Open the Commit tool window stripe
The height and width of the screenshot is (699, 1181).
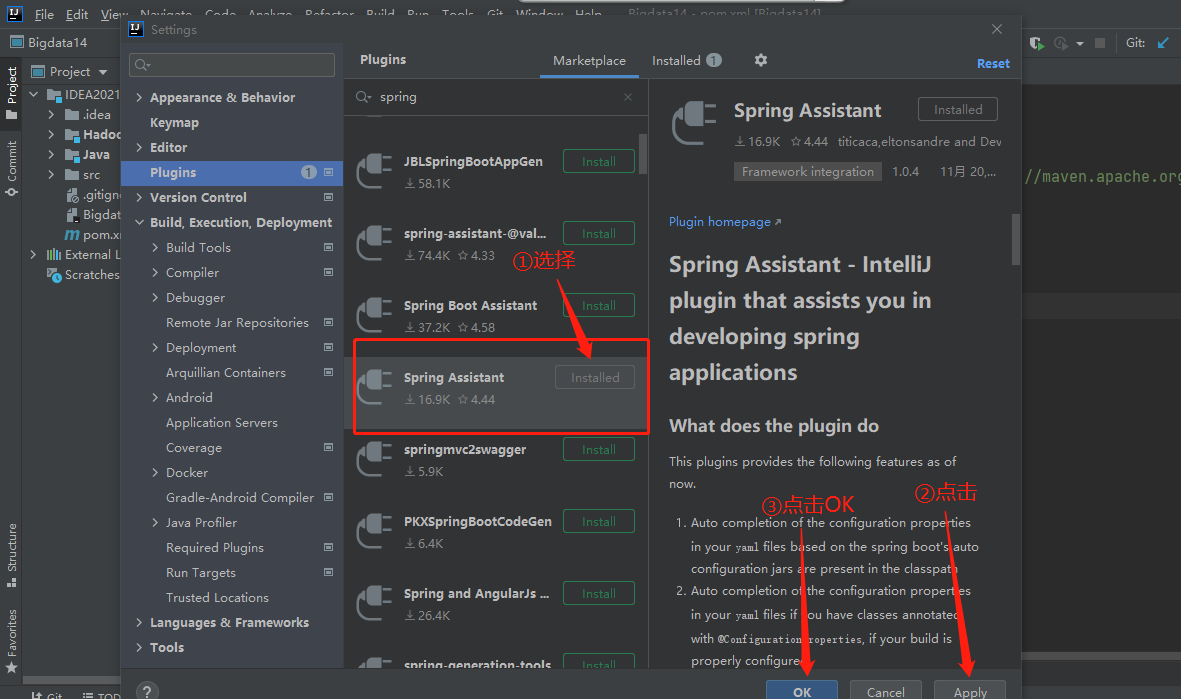pyautogui.click(x=11, y=168)
